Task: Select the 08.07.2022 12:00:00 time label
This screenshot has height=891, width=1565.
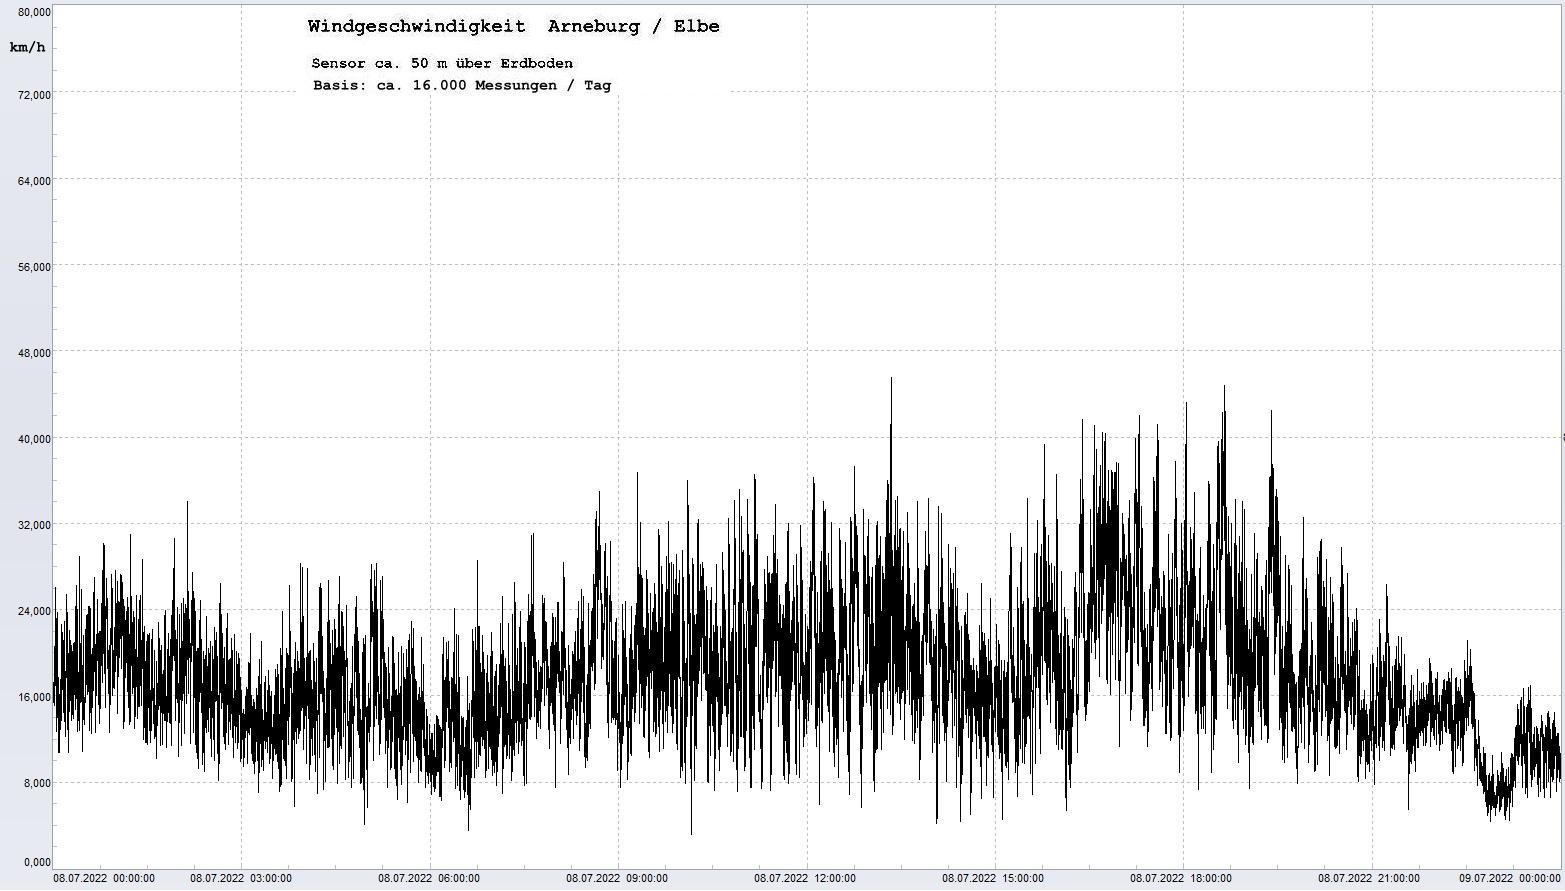Action: [805, 879]
